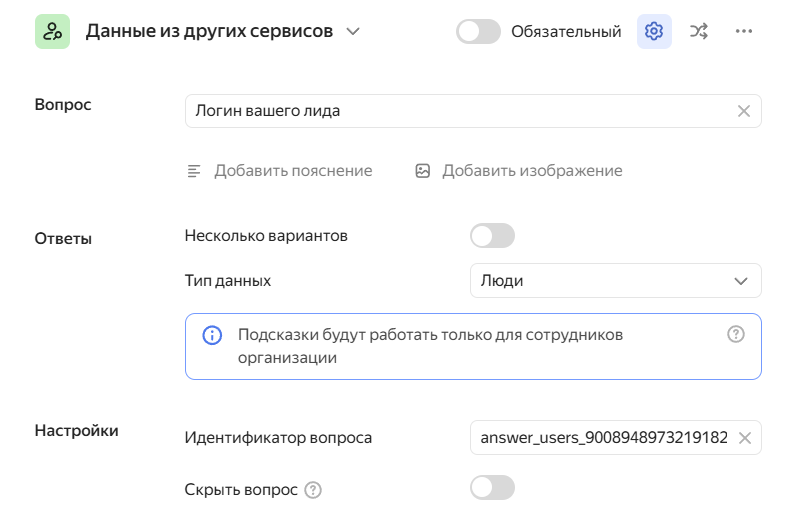Enable Несколько вариантов toggle

pyautogui.click(x=492, y=236)
